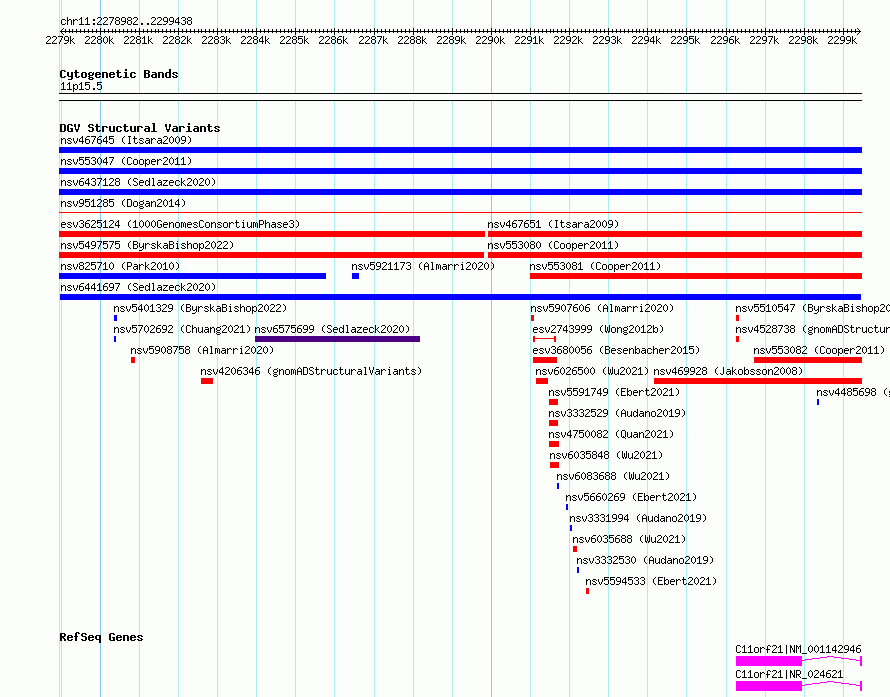The width and height of the screenshot is (890, 697).
Task: Open nsv6437128 (Sedlazeck2020) variant label
Action: (138, 182)
